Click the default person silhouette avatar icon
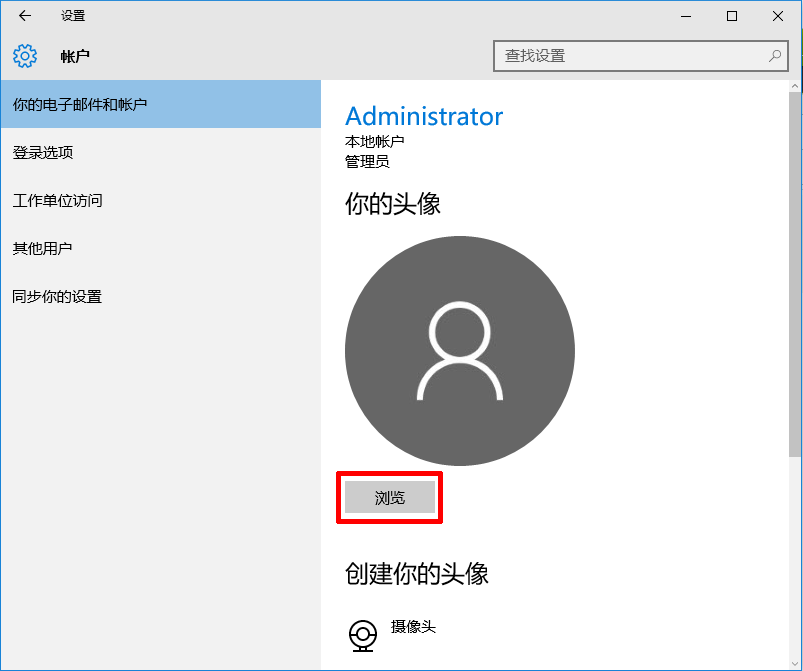 coord(459,350)
